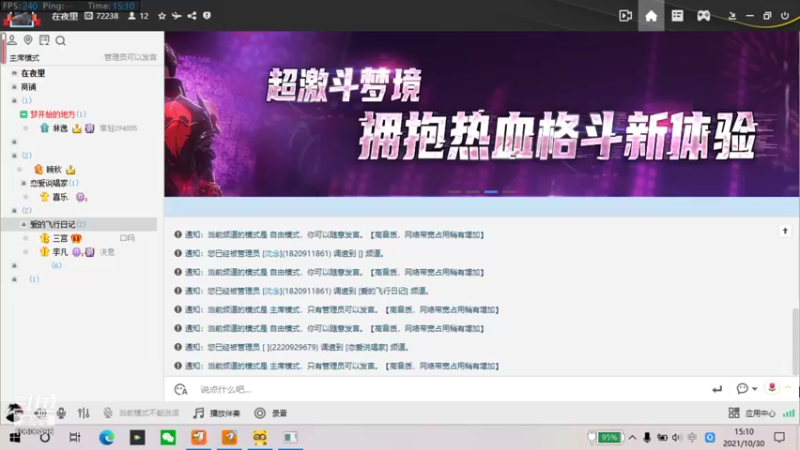This screenshot has height=450, width=800.
Task: Select user 三宫 in channel tree
Action: [x=60, y=238]
